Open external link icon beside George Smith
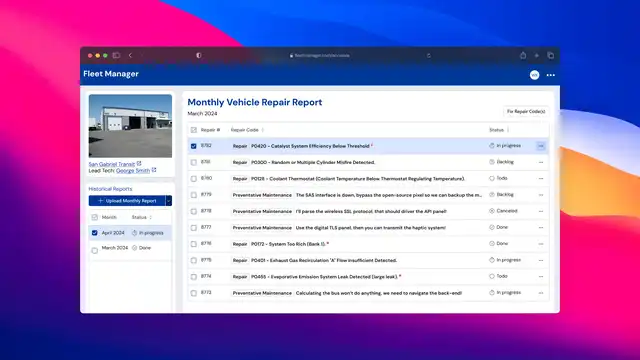The height and width of the screenshot is (360, 640). pyautogui.click(x=154, y=170)
